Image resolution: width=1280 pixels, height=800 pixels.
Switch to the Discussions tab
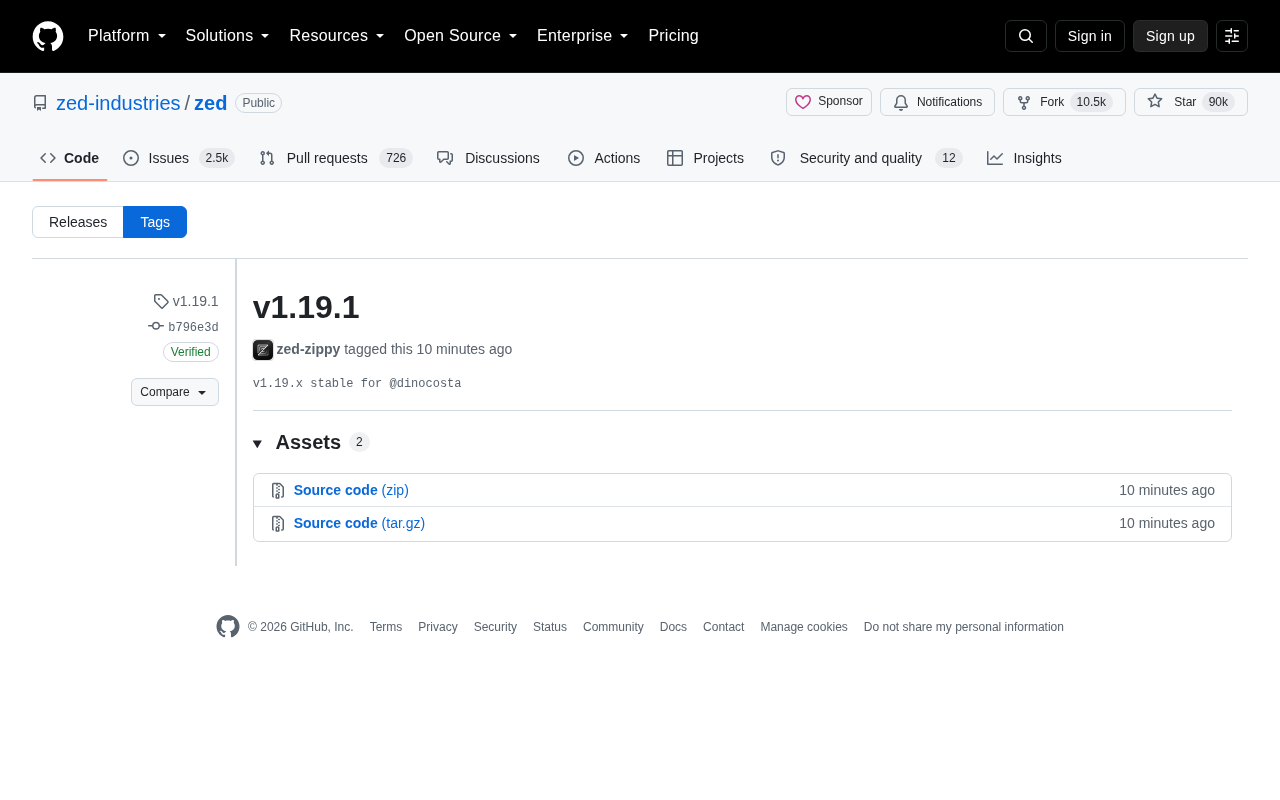(488, 158)
